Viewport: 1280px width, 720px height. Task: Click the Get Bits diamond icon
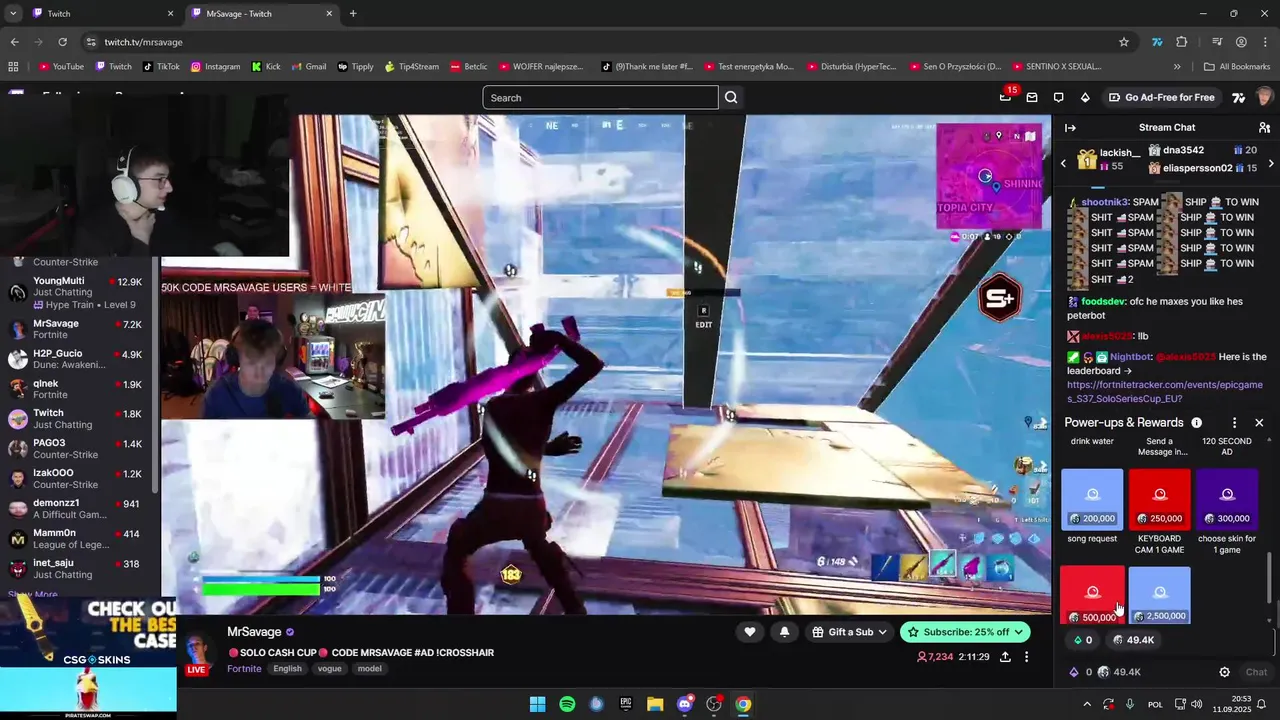click(x=1085, y=97)
